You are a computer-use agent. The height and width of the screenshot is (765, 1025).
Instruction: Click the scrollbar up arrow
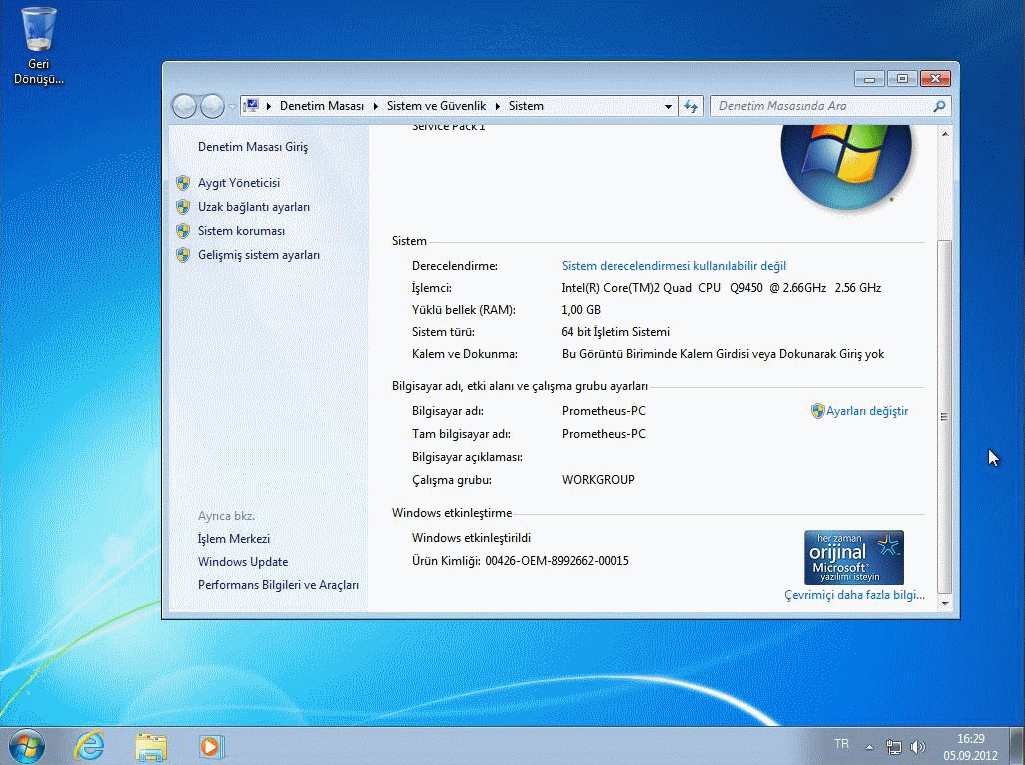point(945,134)
